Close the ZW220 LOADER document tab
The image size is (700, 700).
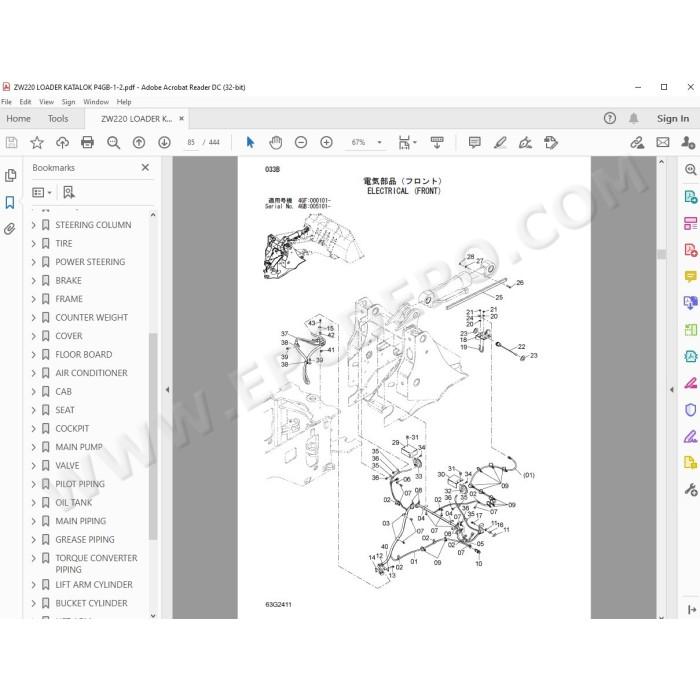coord(181,119)
